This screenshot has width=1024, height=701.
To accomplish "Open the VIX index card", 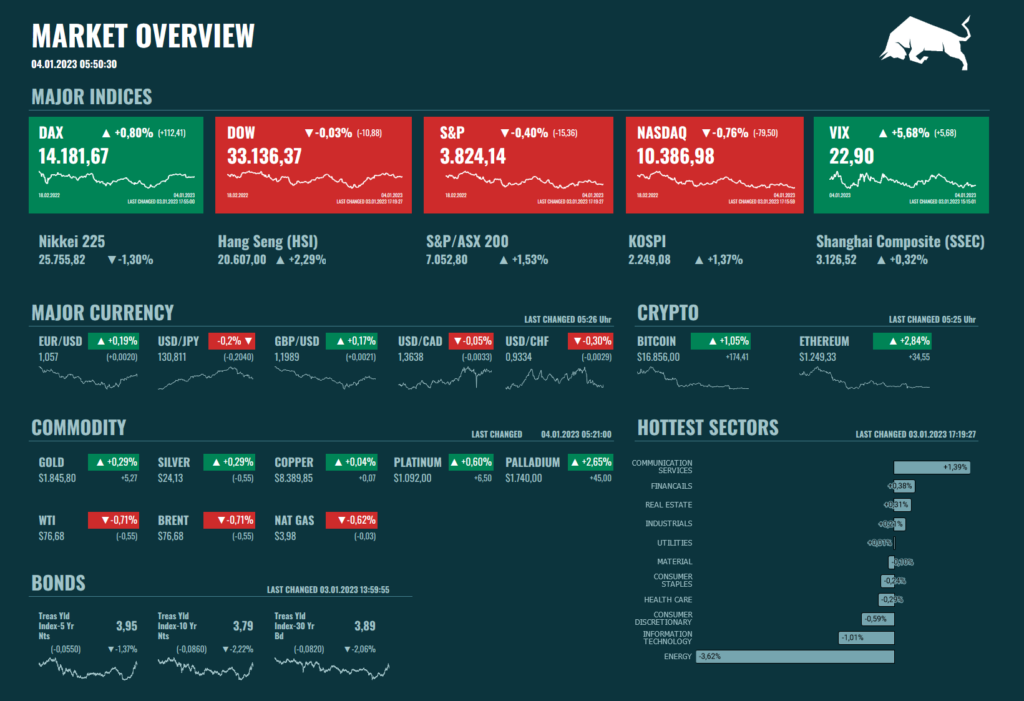I will (901, 165).
